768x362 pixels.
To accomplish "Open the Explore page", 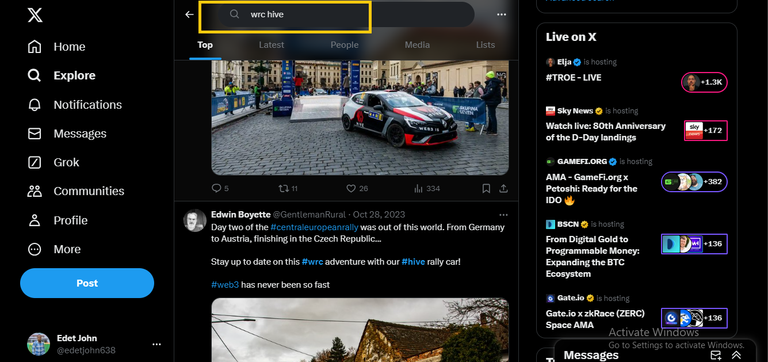I will [61, 75].
